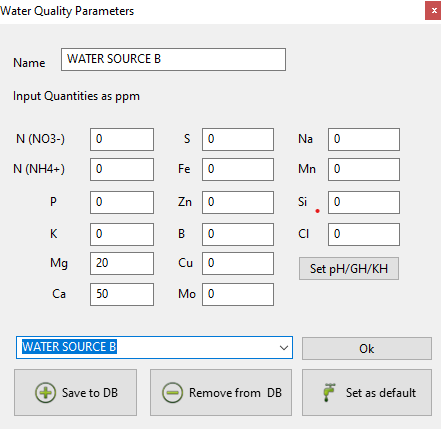Click the Cl ppm input field
Image resolution: width=441 pixels, height=429 pixels.
364,234
